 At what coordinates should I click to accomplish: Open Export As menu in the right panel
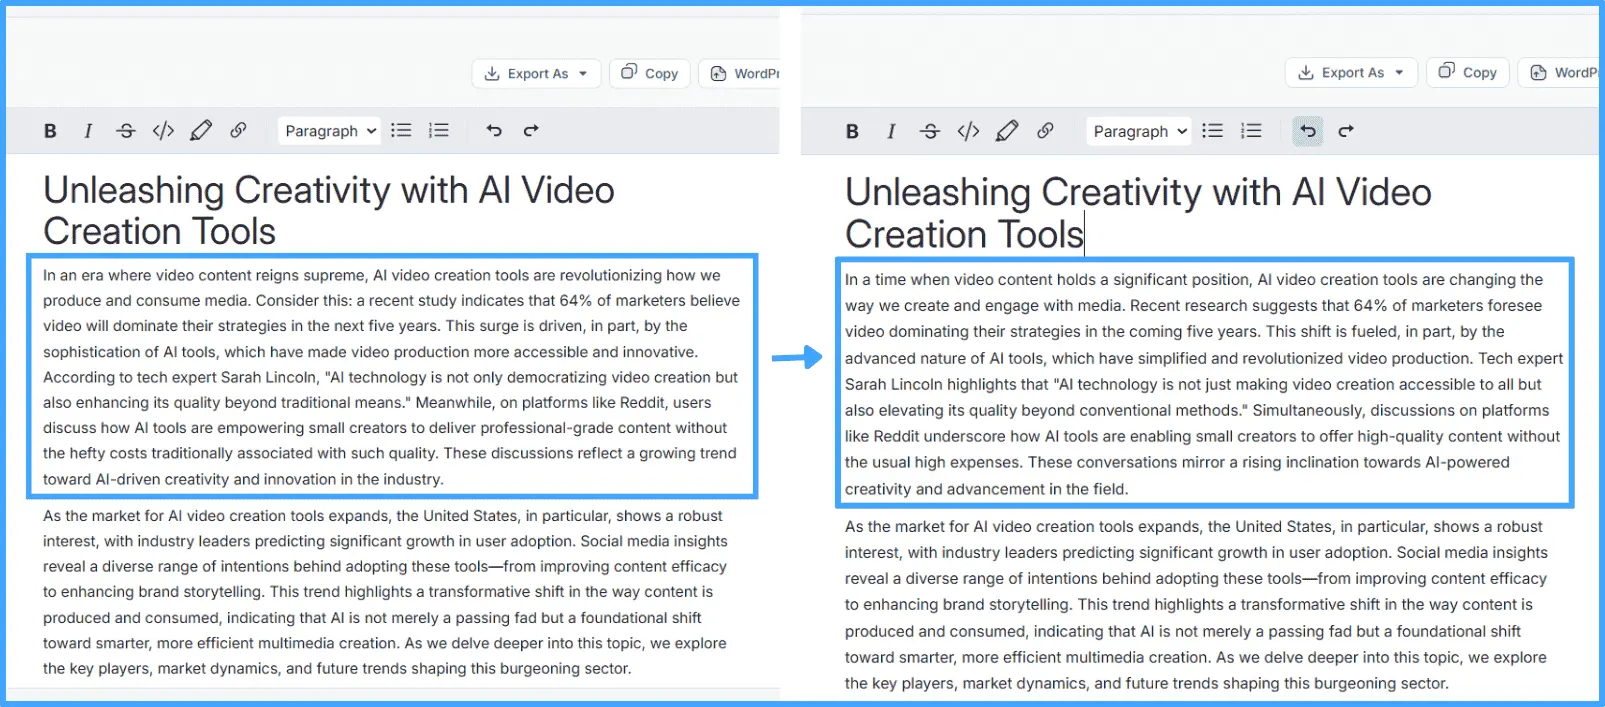pos(1351,72)
